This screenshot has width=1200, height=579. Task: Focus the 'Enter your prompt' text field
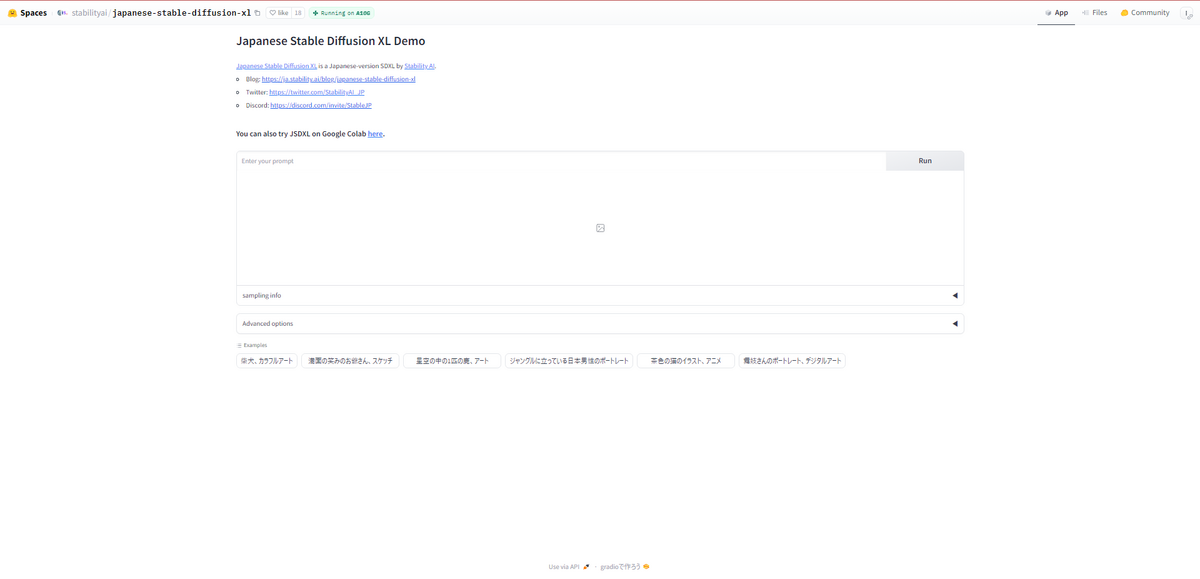561,161
